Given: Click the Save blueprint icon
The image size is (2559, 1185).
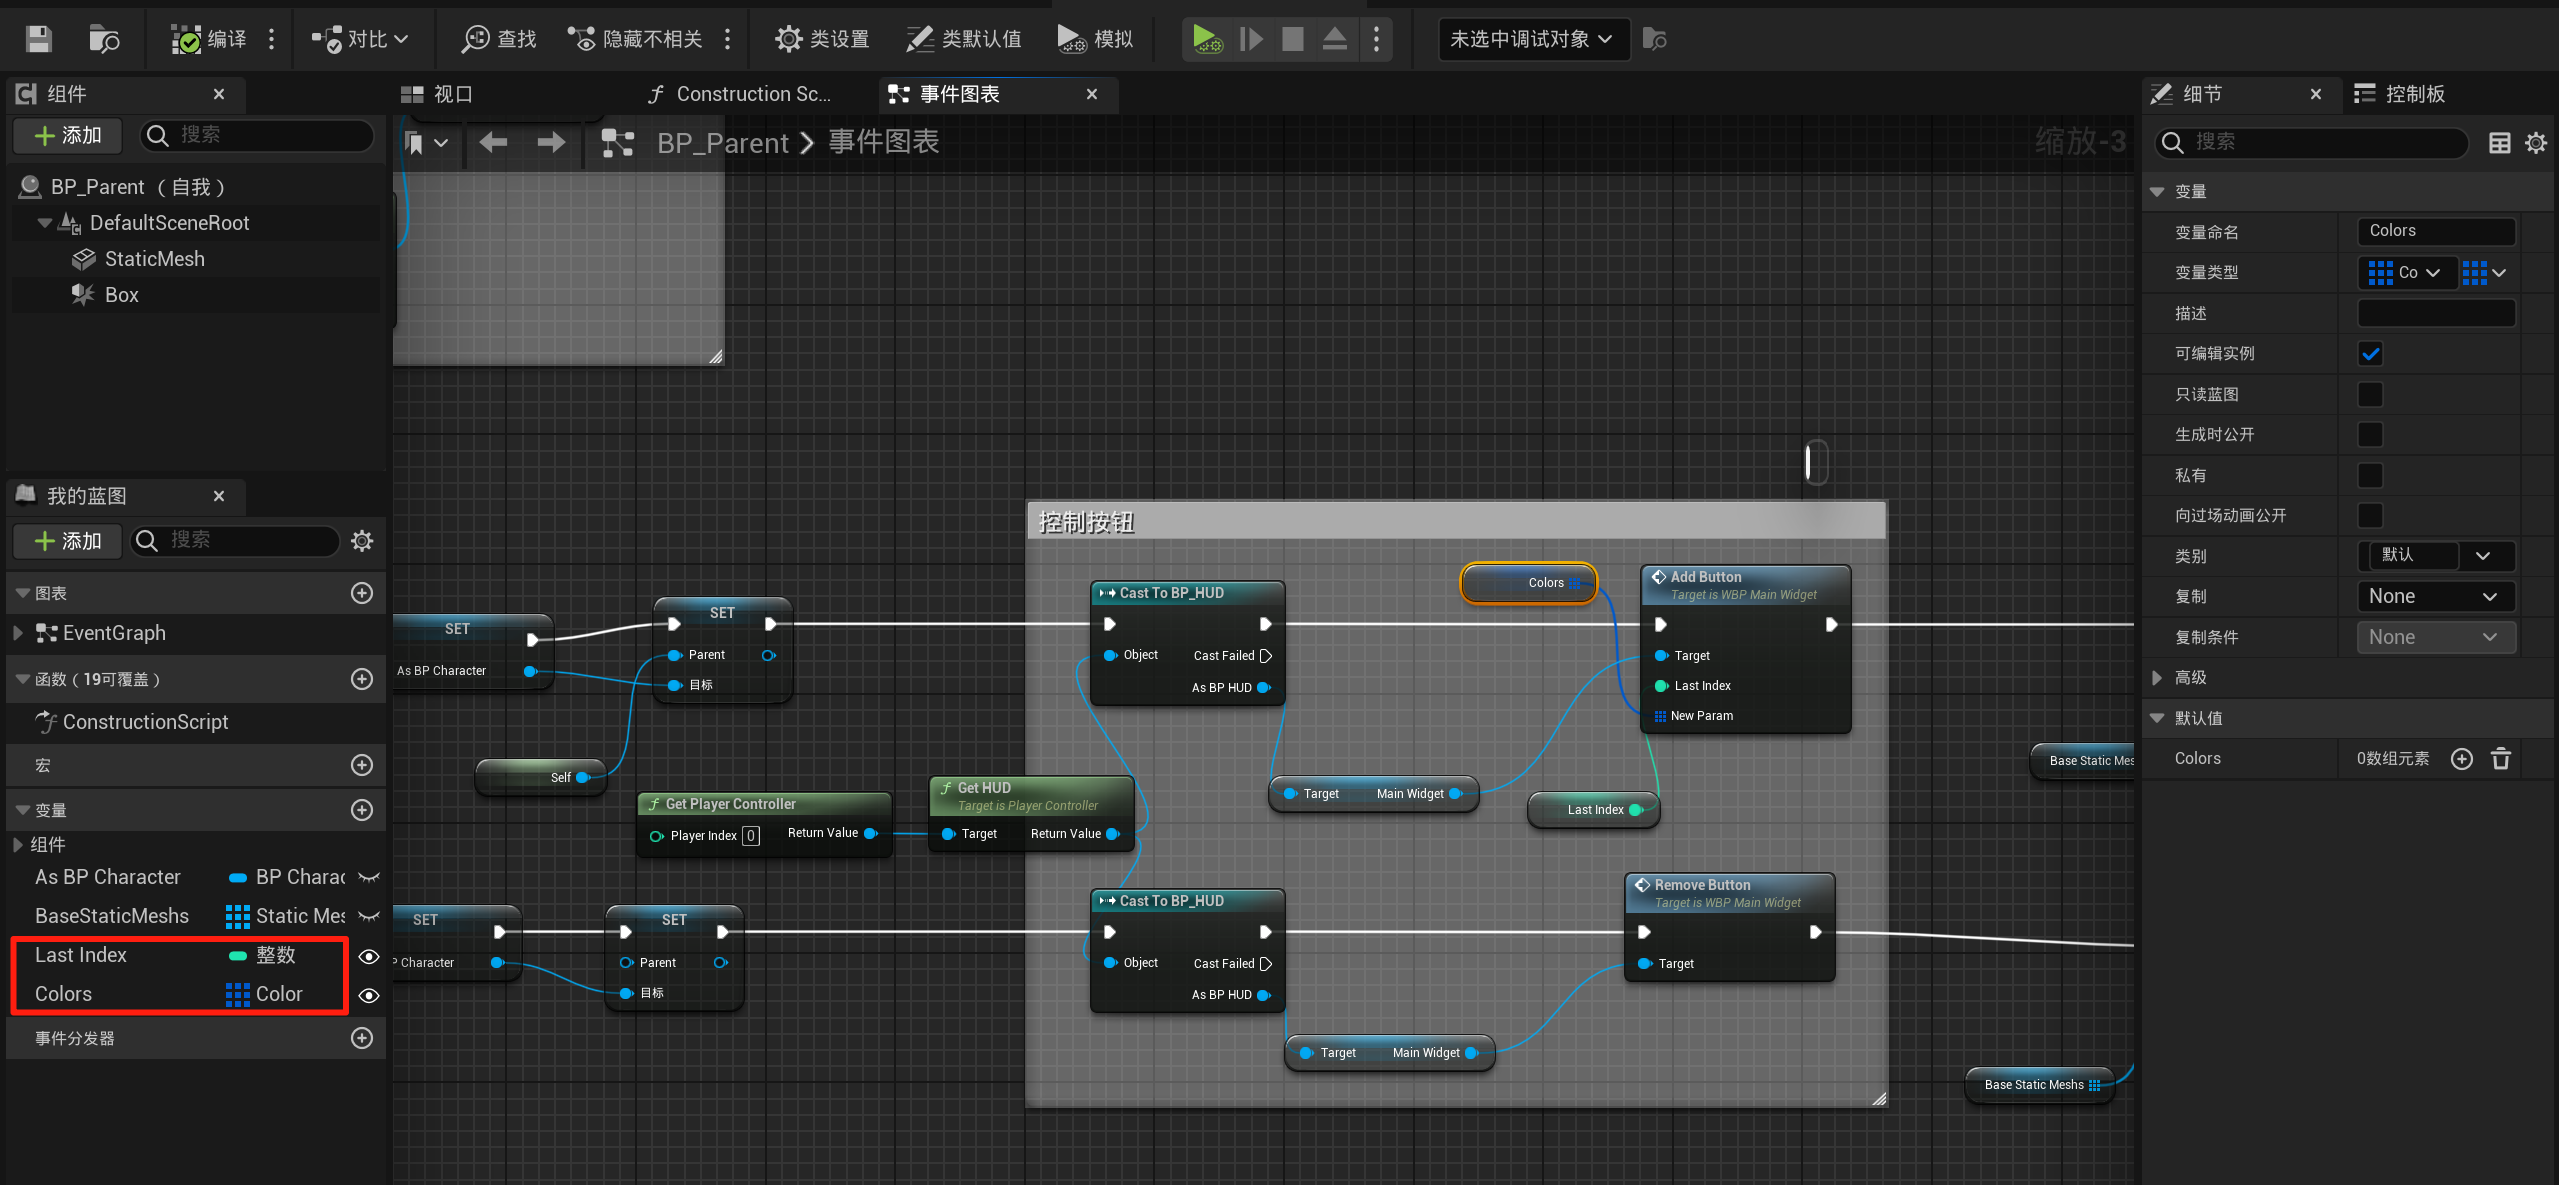Looking at the screenshot, I should point(39,39).
